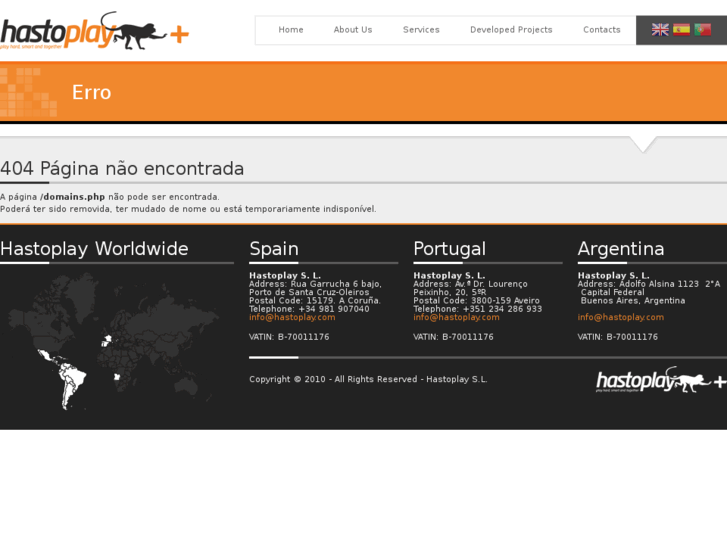Select 'Postal Code: 15179. A Coruña.' text
The image size is (727, 545).
coord(315,301)
